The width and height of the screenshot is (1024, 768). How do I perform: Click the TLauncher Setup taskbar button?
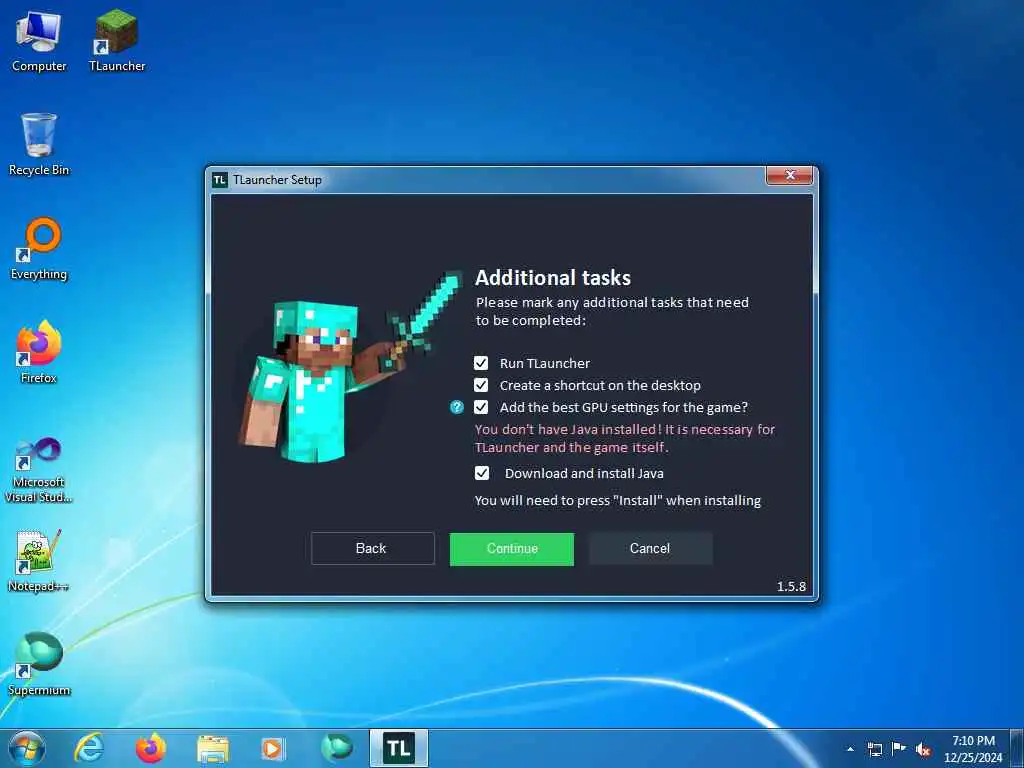[399, 748]
